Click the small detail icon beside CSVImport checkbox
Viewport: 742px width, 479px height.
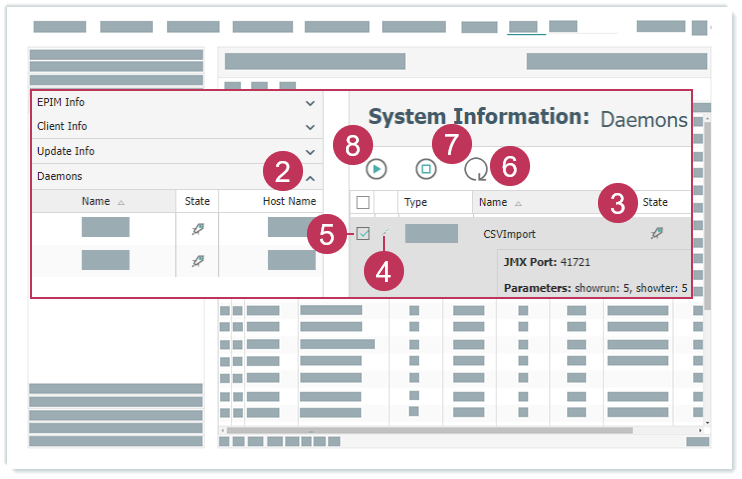click(x=384, y=234)
